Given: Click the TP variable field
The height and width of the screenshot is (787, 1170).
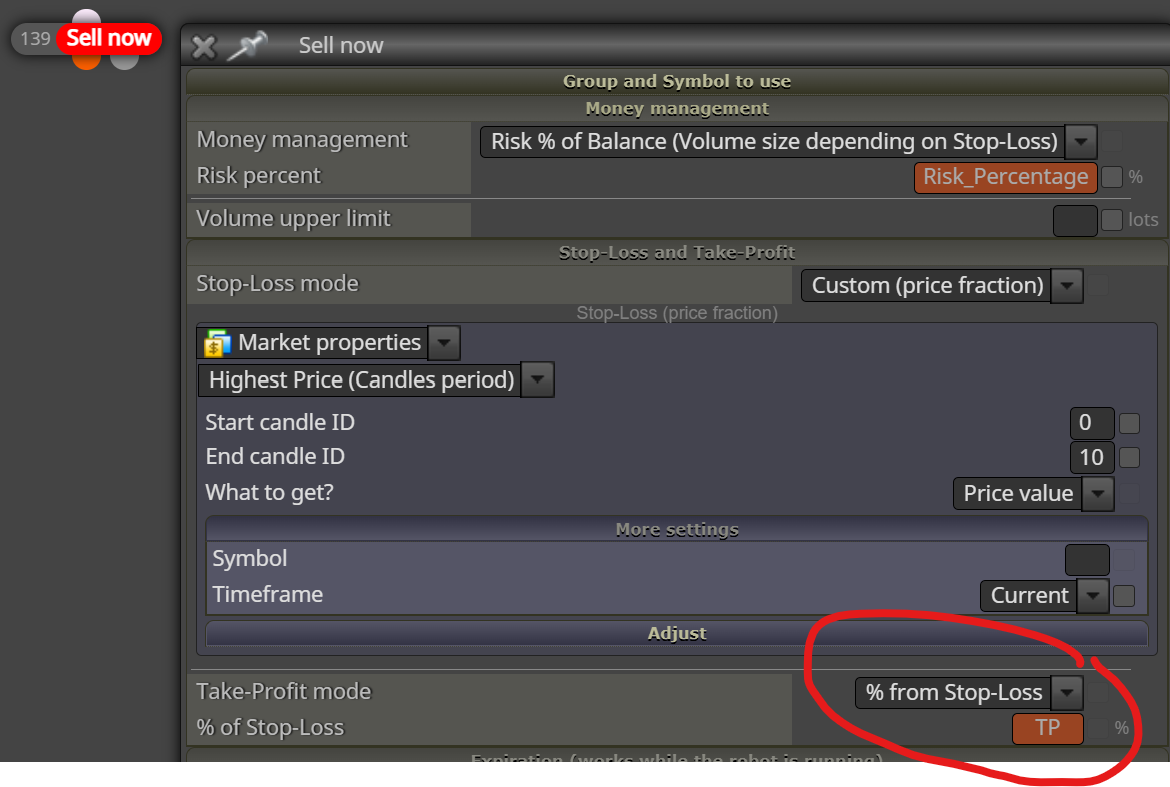Looking at the screenshot, I should point(1048,729).
